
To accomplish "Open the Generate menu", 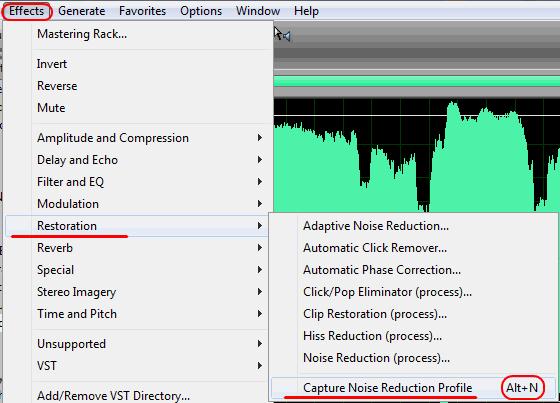I will pos(81,11).
